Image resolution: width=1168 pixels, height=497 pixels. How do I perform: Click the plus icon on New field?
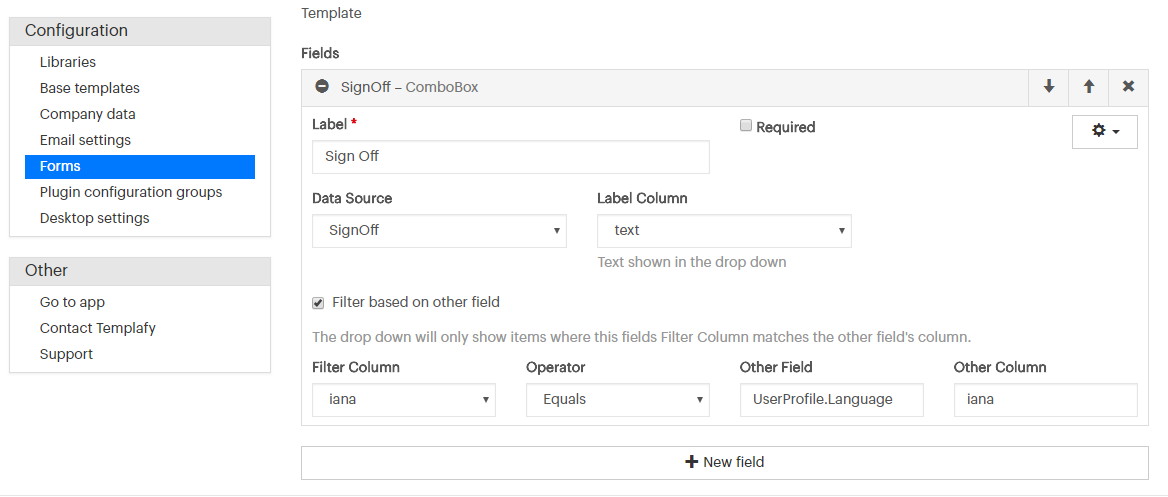pyautogui.click(x=691, y=462)
